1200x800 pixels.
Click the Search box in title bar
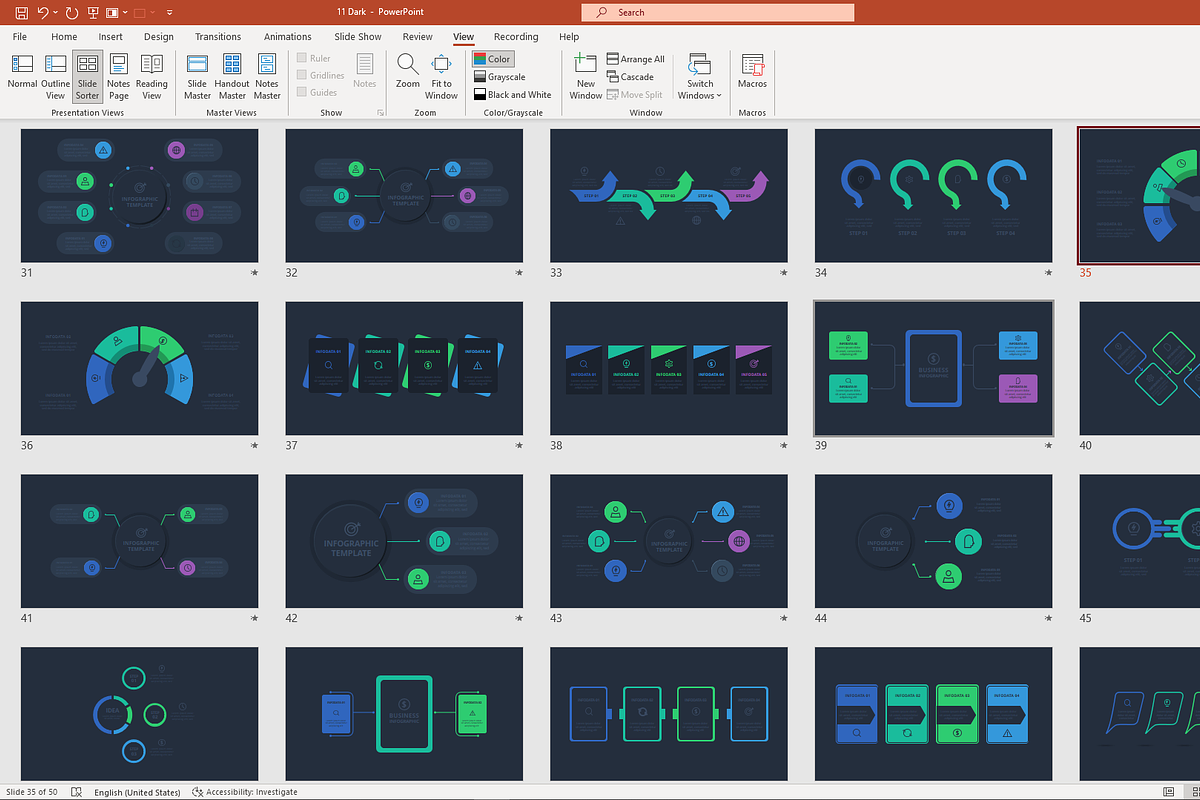[717, 12]
